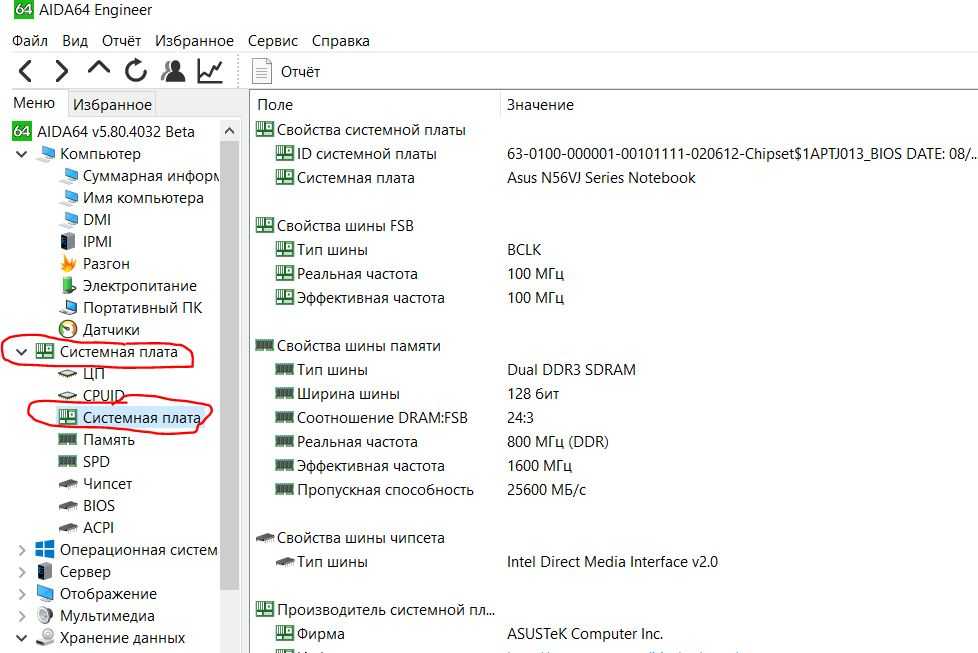Go up one level with the up arrow icon
This screenshot has width=978, height=653.
point(99,68)
